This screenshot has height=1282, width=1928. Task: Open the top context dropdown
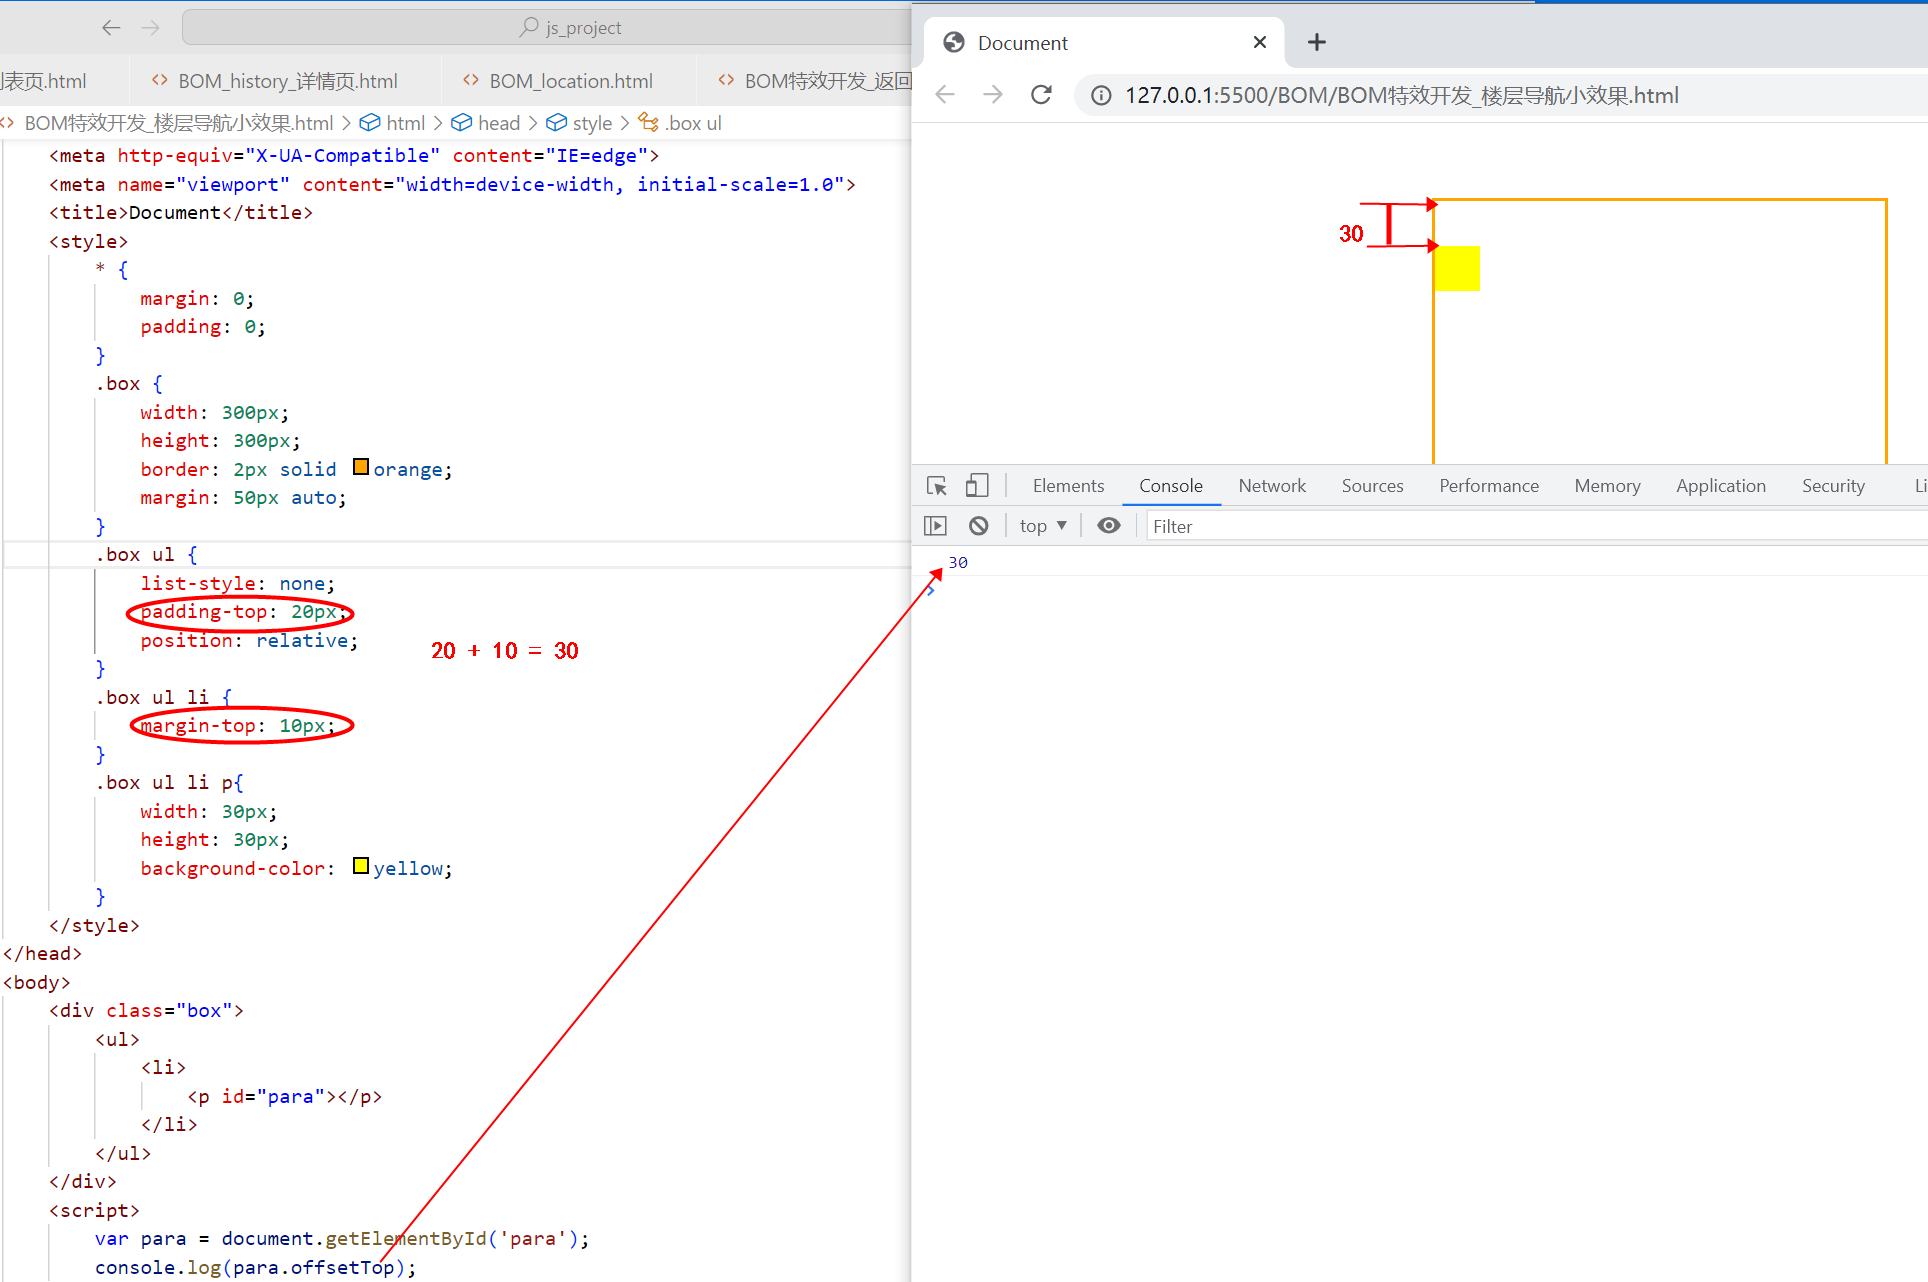click(1043, 526)
